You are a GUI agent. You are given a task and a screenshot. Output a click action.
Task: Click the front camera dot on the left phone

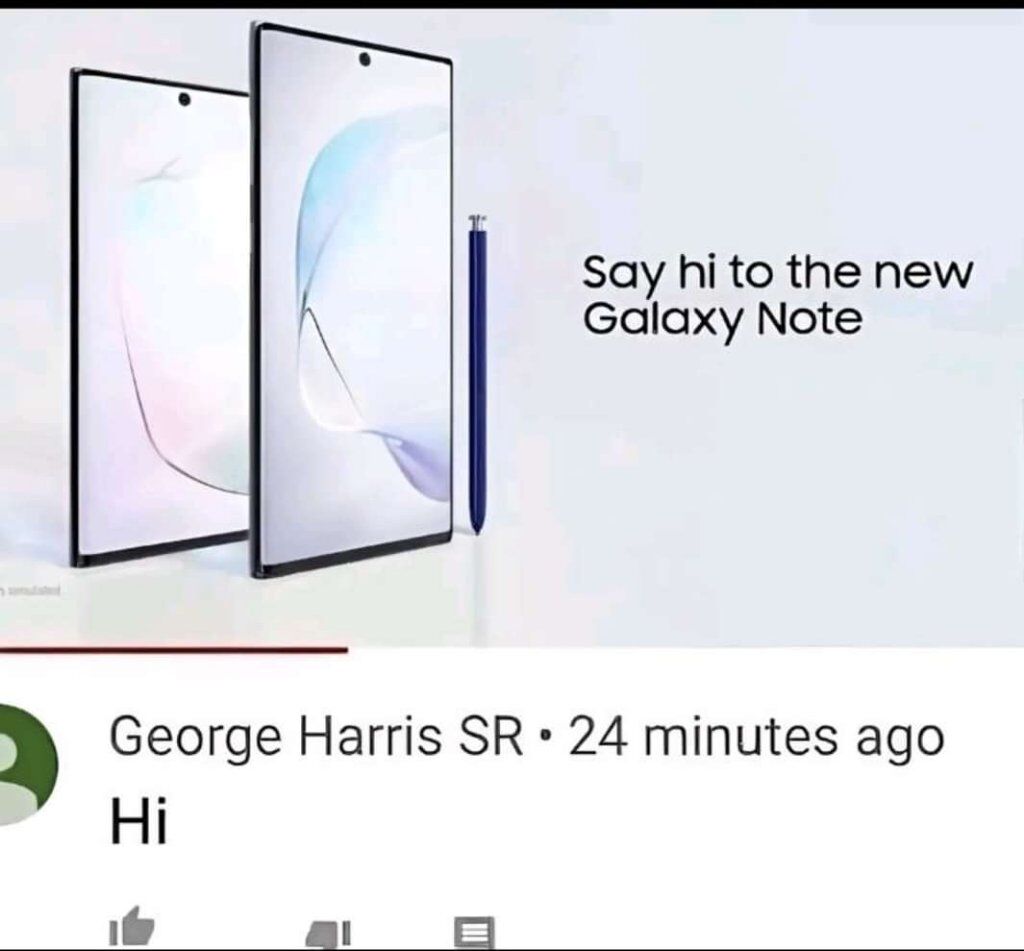point(185,99)
